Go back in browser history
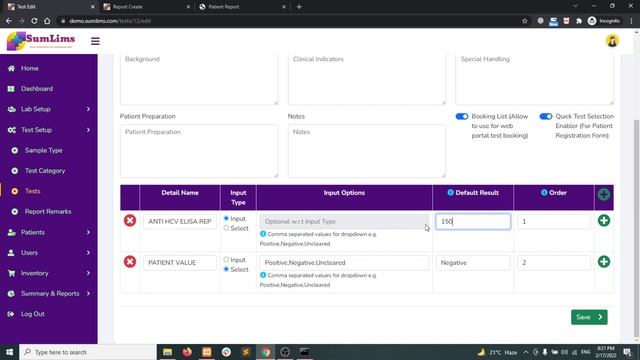 click(9, 21)
